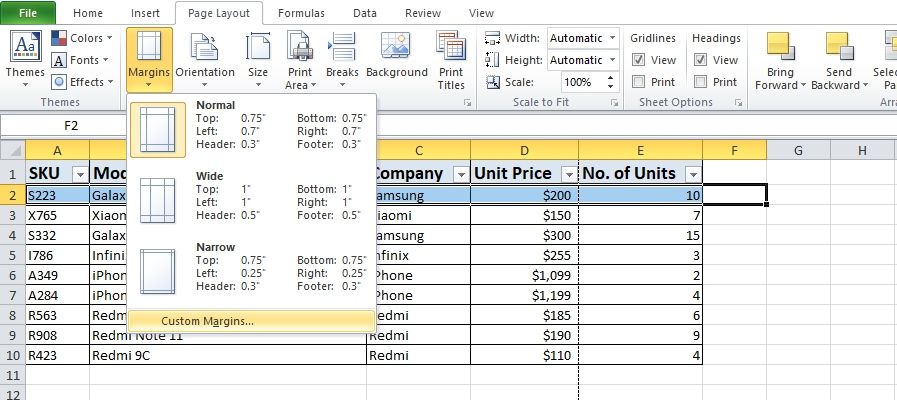The height and width of the screenshot is (400, 897).
Task: Toggle the Gridlines View checkbox
Action: [638, 60]
